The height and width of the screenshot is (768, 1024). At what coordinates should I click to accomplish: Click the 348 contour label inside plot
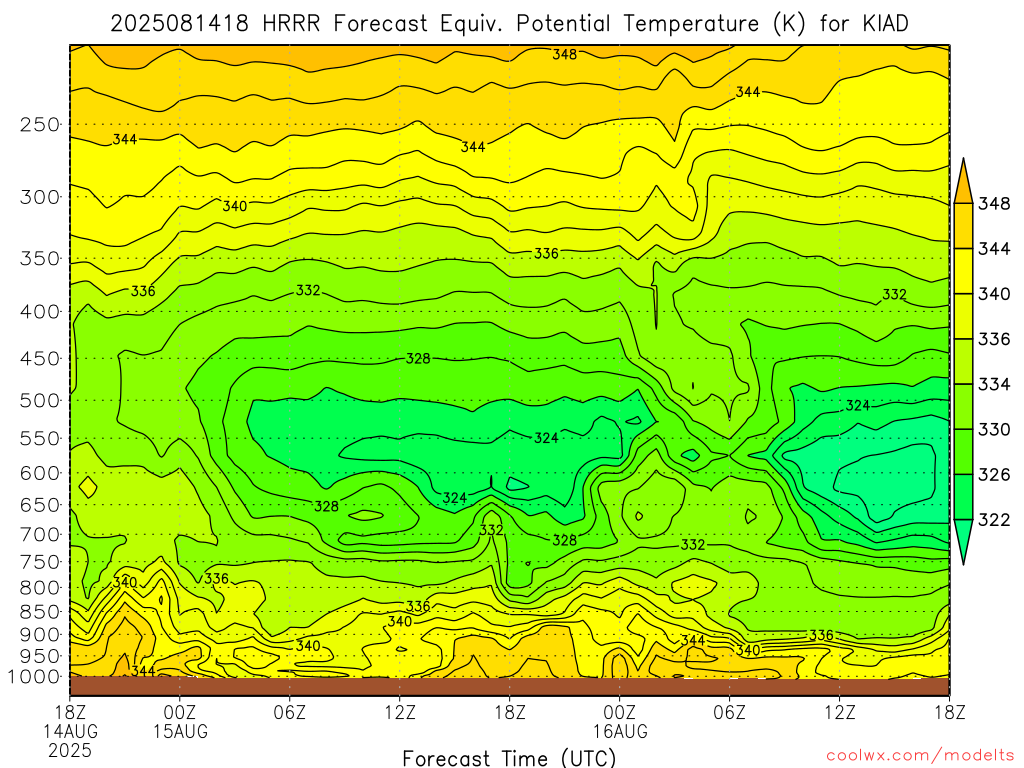pos(564,54)
